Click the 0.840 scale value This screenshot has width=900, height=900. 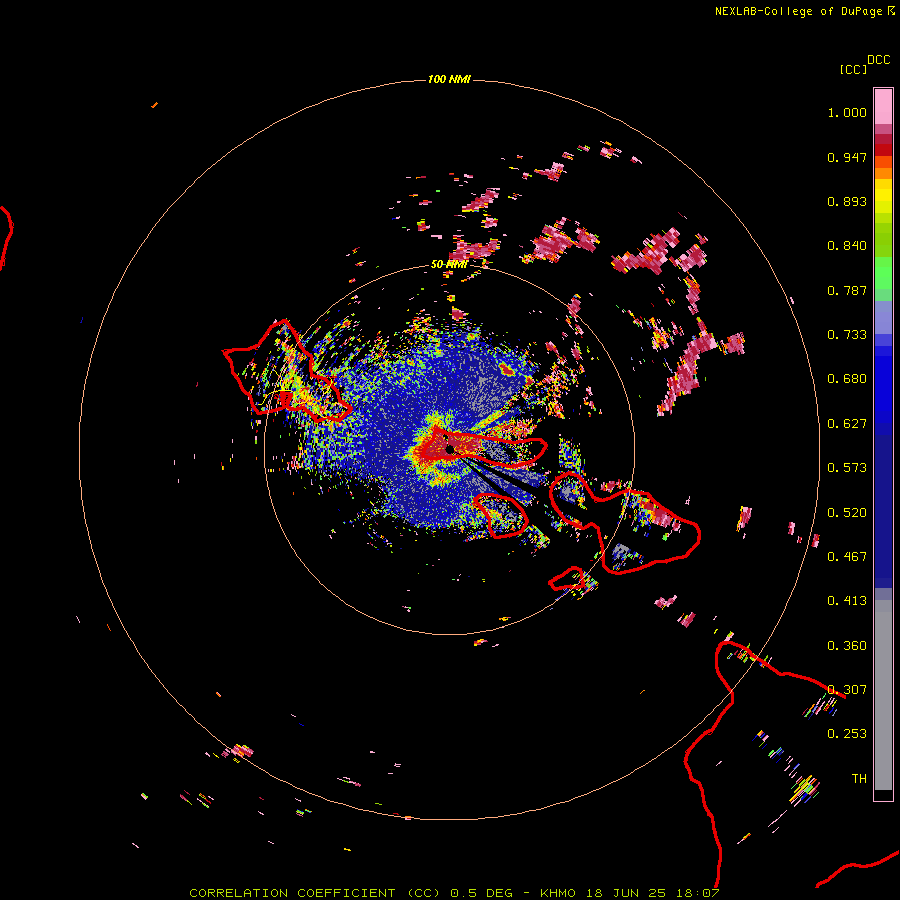click(847, 246)
